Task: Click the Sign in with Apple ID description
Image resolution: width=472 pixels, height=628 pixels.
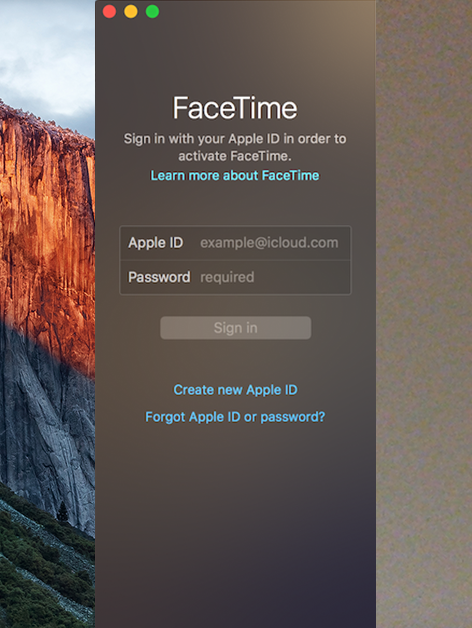Action: pyautogui.click(x=235, y=147)
